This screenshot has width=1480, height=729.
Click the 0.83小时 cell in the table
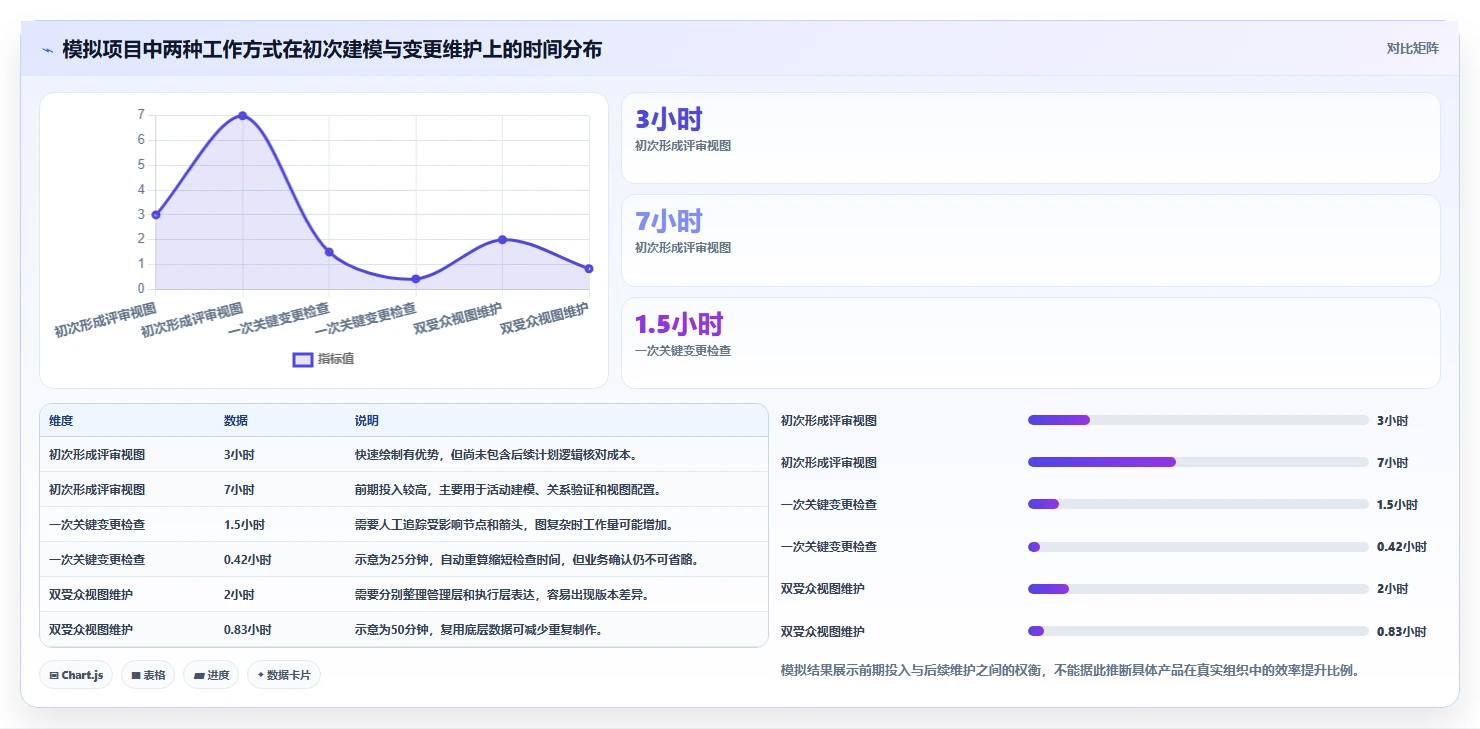[247, 630]
